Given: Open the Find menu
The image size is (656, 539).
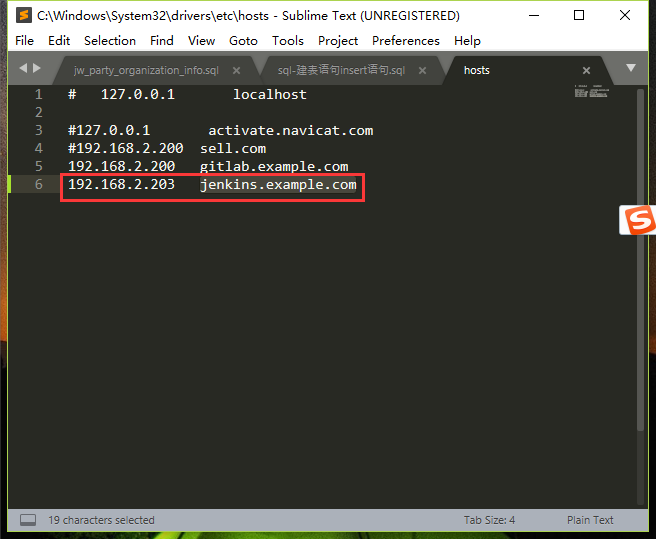Looking at the screenshot, I should pos(162,41).
